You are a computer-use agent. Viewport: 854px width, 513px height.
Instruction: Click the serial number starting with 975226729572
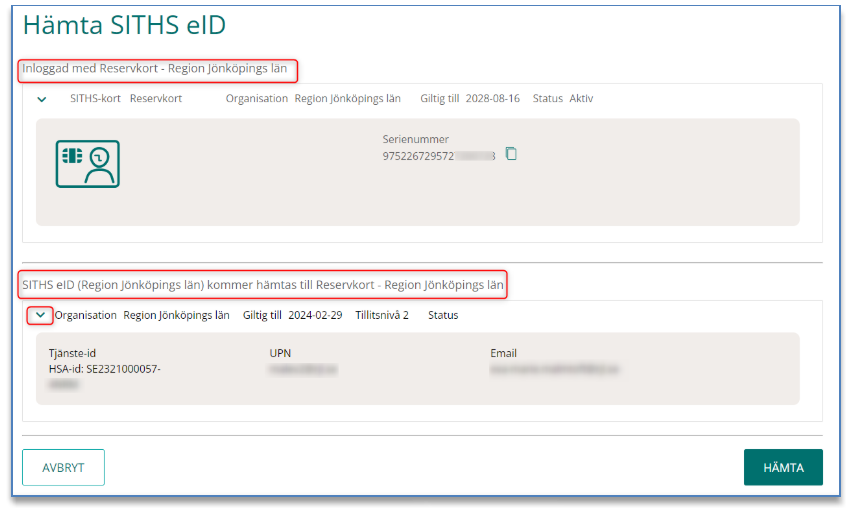(438, 156)
